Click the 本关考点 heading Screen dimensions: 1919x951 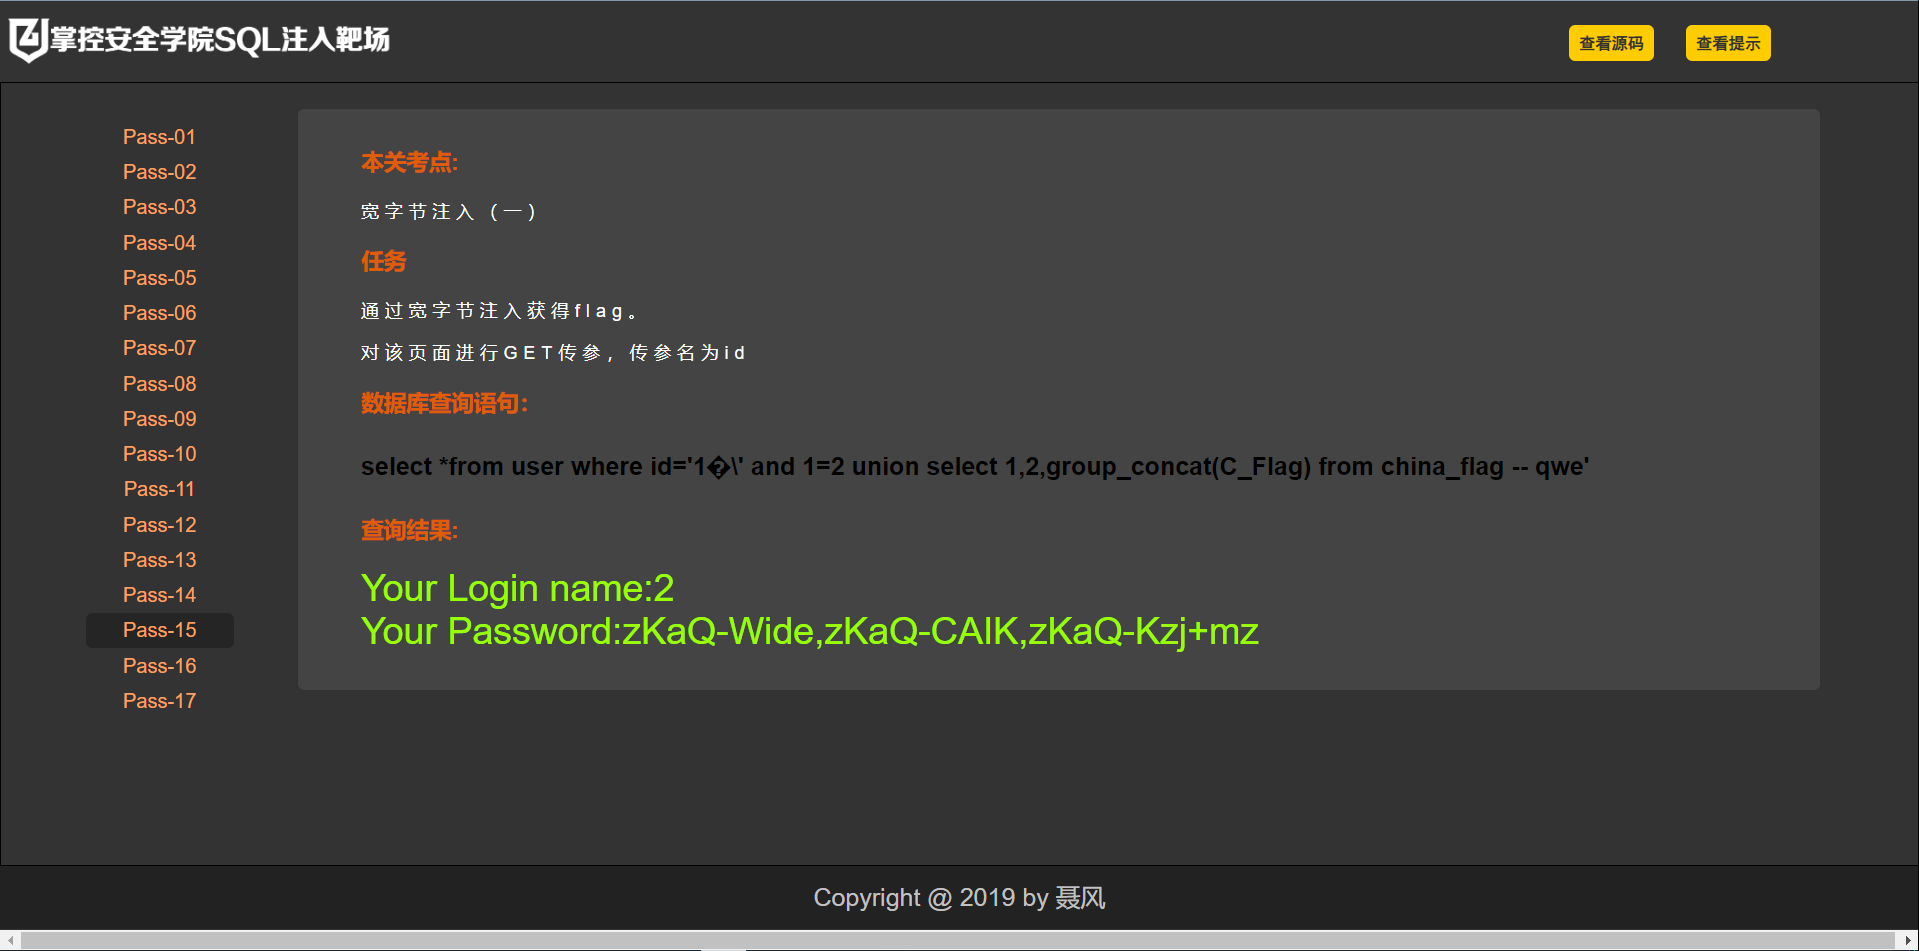click(x=409, y=162)
